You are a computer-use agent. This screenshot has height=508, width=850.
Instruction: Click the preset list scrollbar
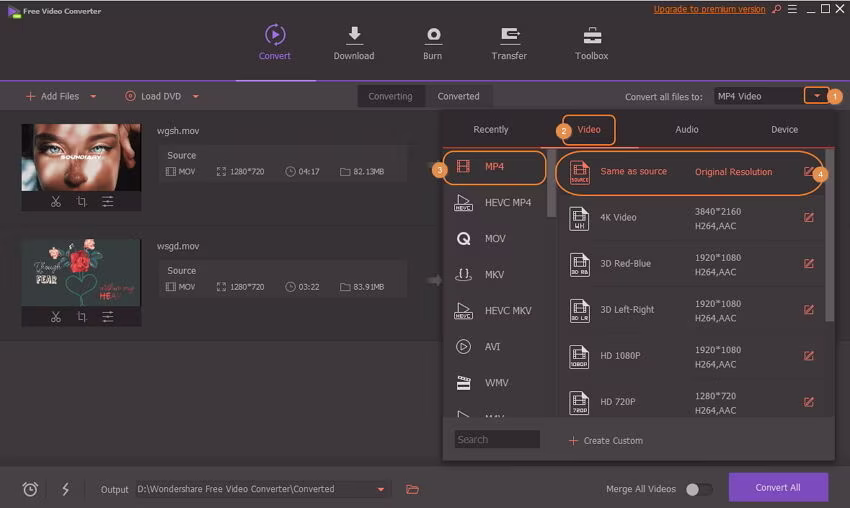(829, 236)
